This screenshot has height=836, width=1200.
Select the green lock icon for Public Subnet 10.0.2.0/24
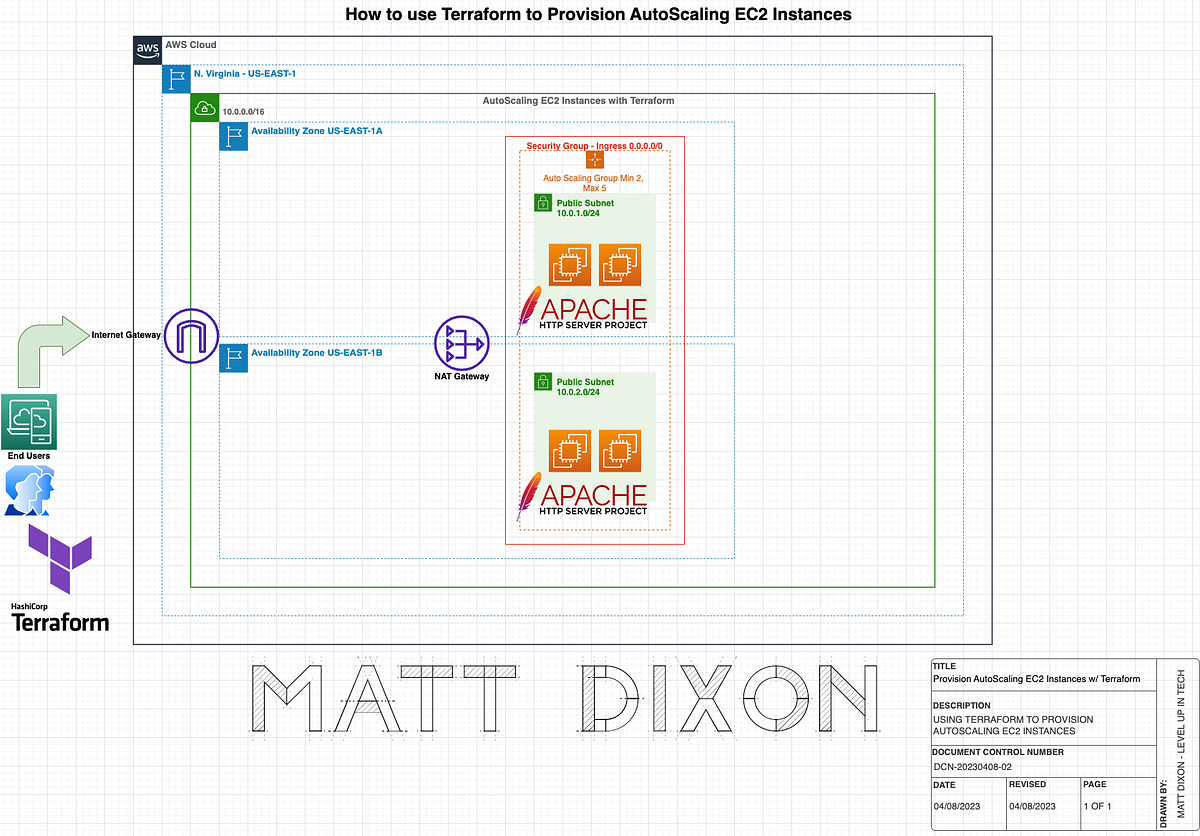click(542, 382)
